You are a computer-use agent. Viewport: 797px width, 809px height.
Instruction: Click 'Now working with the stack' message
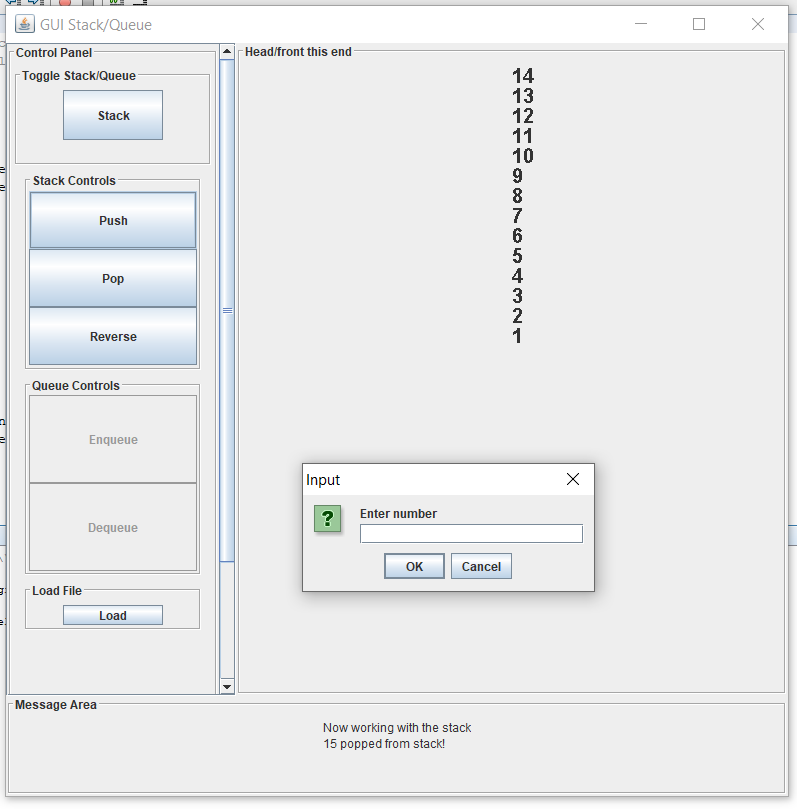tap(397, 727)
